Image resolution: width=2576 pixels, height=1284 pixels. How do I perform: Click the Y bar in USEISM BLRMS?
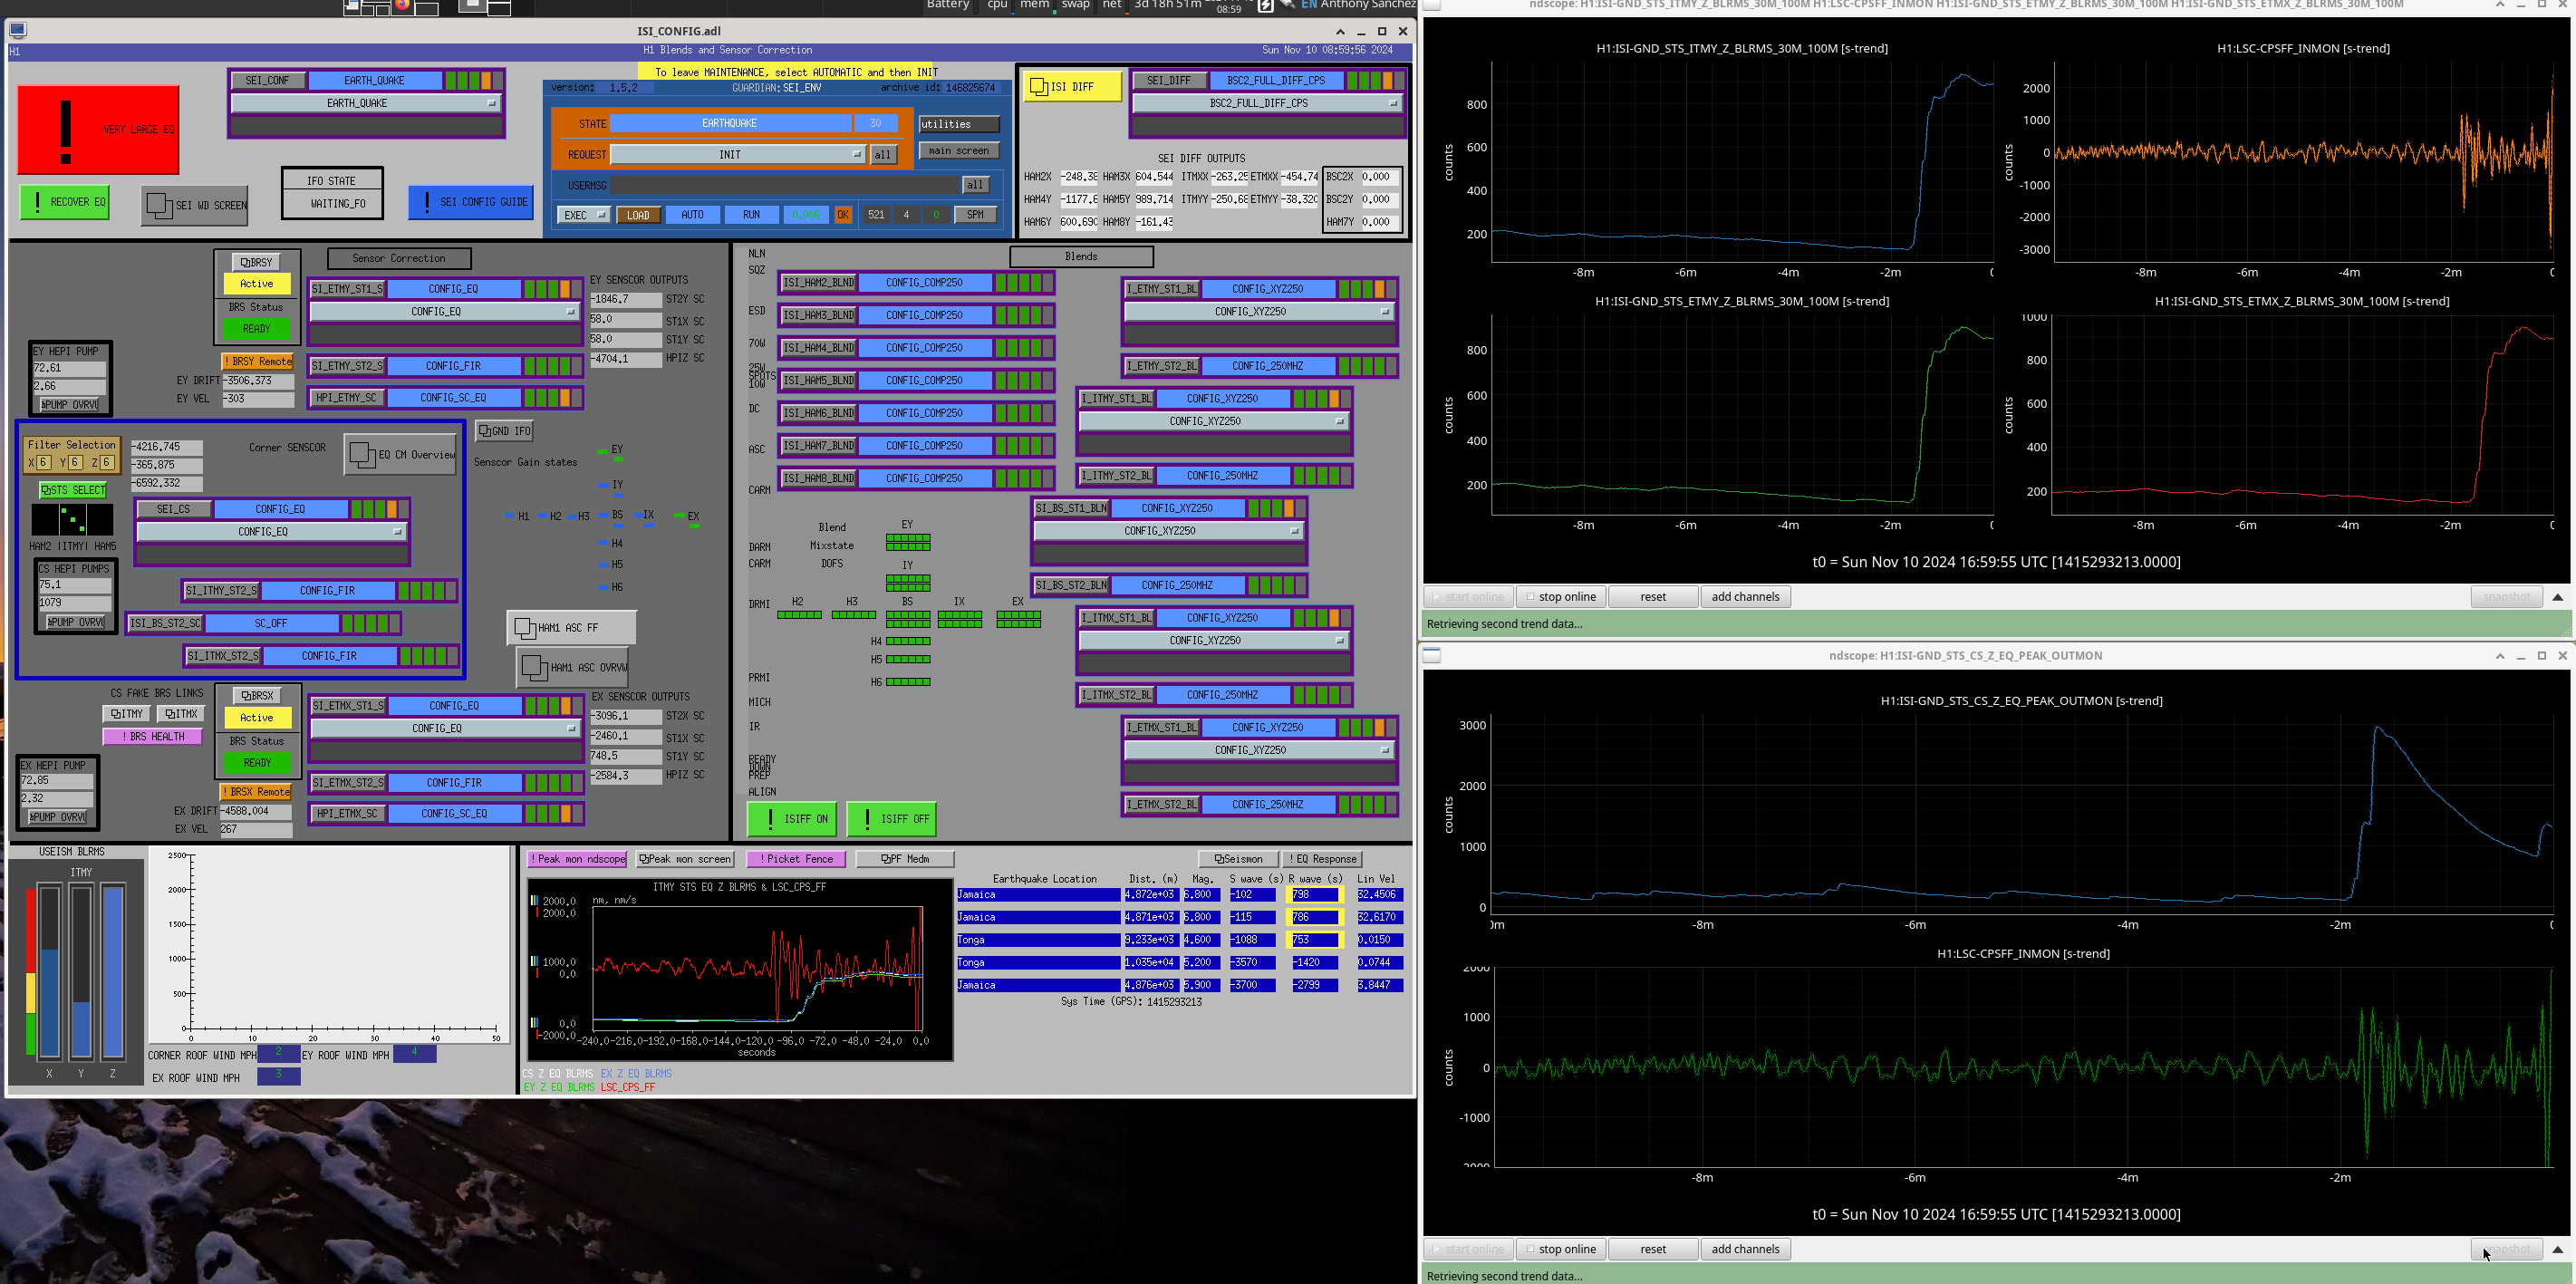pos(82,971)
